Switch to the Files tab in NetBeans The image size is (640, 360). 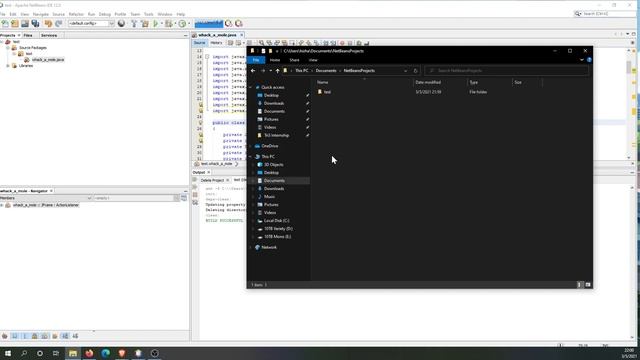tap(28, 36)
